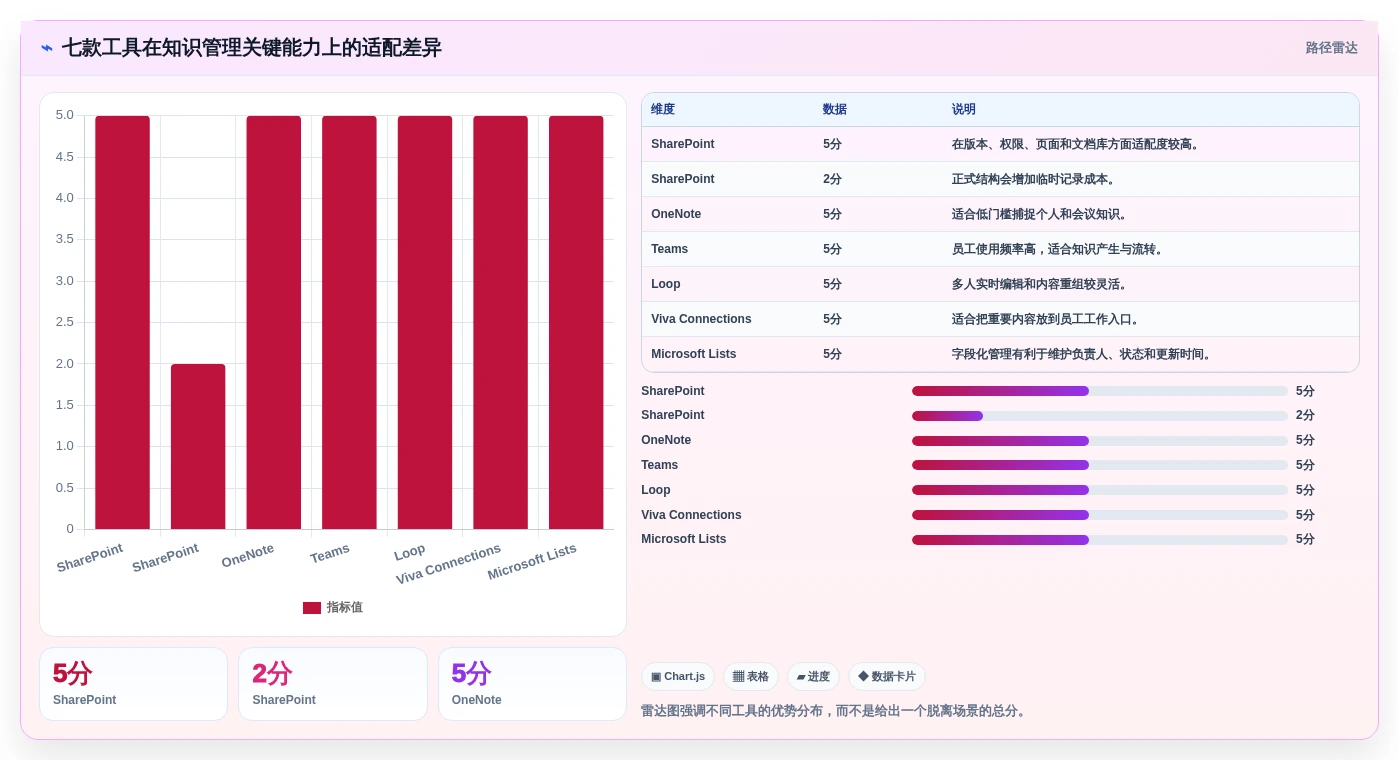The image size is (1399, 760).
Task: Click the Loop bar in the chart
Action: [425, 322]
